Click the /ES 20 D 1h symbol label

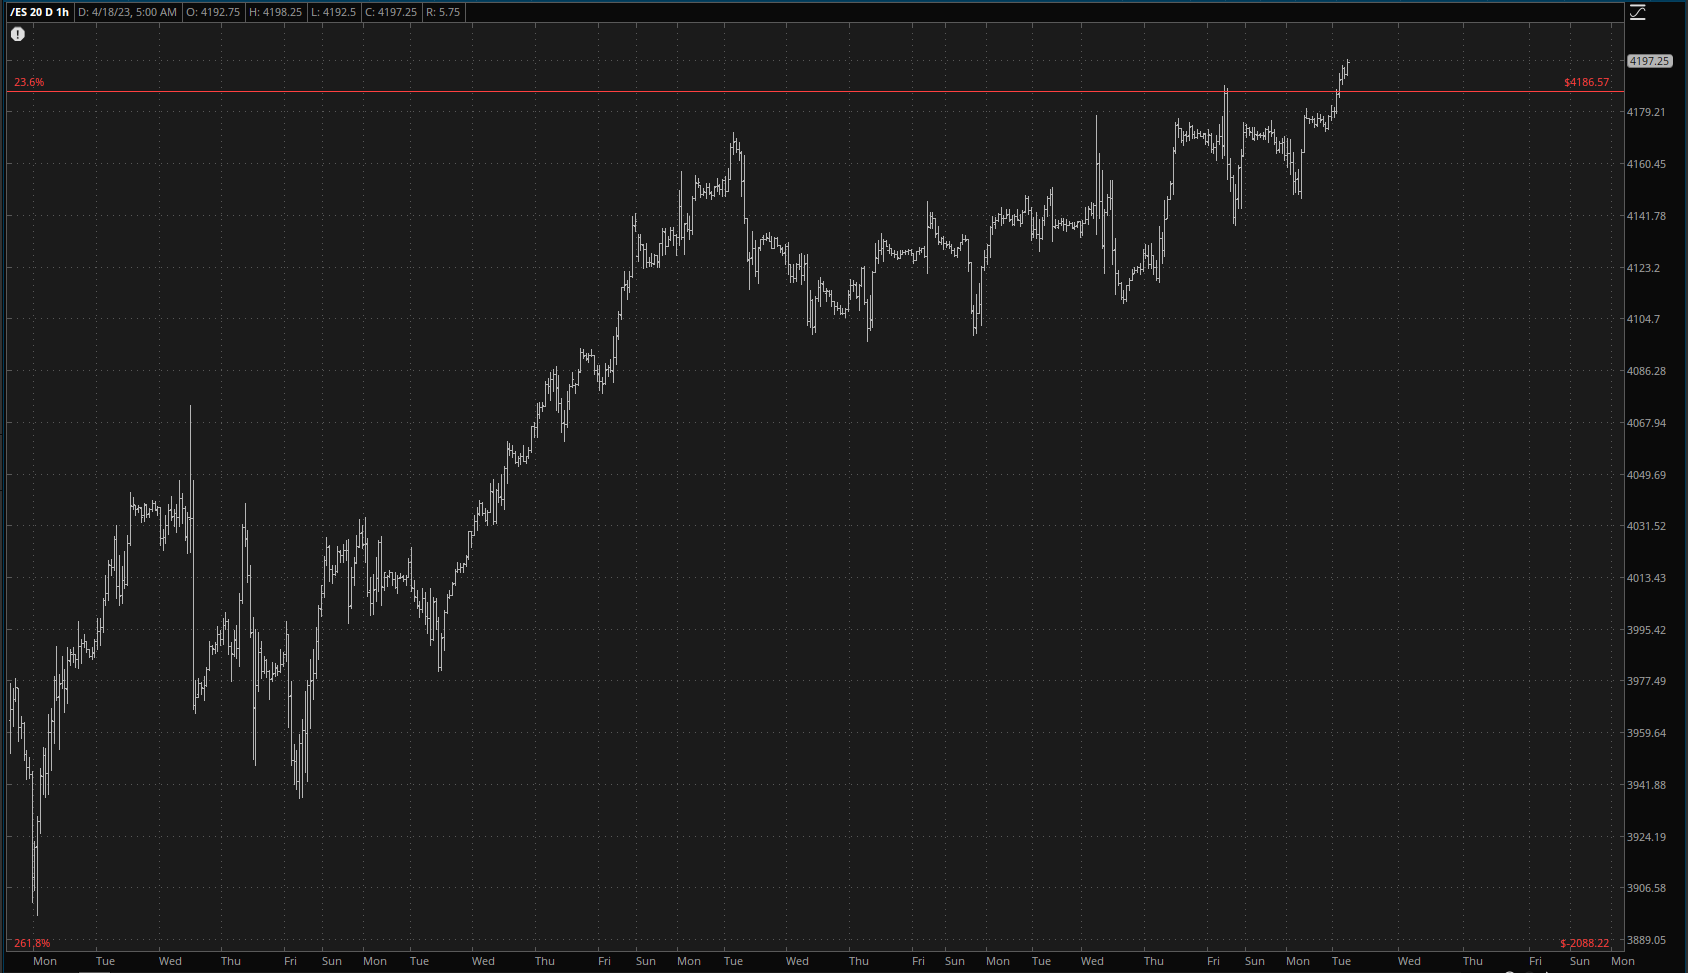click(x=40, y=12)
